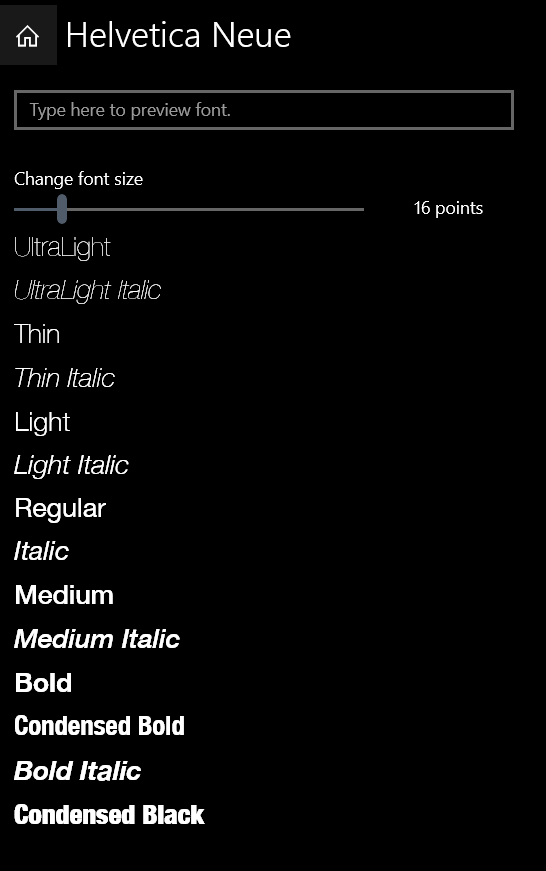Click the font preview text field

[264, 110]
